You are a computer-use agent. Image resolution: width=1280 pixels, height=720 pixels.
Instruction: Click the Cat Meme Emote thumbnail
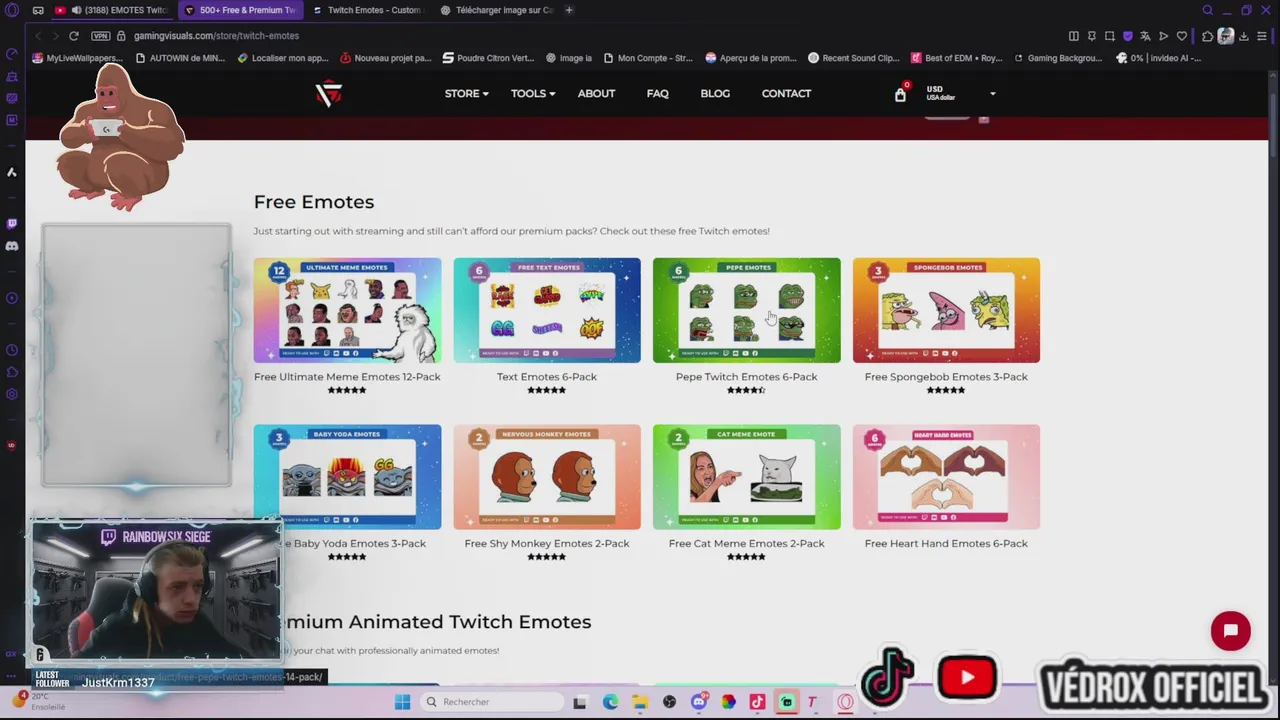point(746,477)
